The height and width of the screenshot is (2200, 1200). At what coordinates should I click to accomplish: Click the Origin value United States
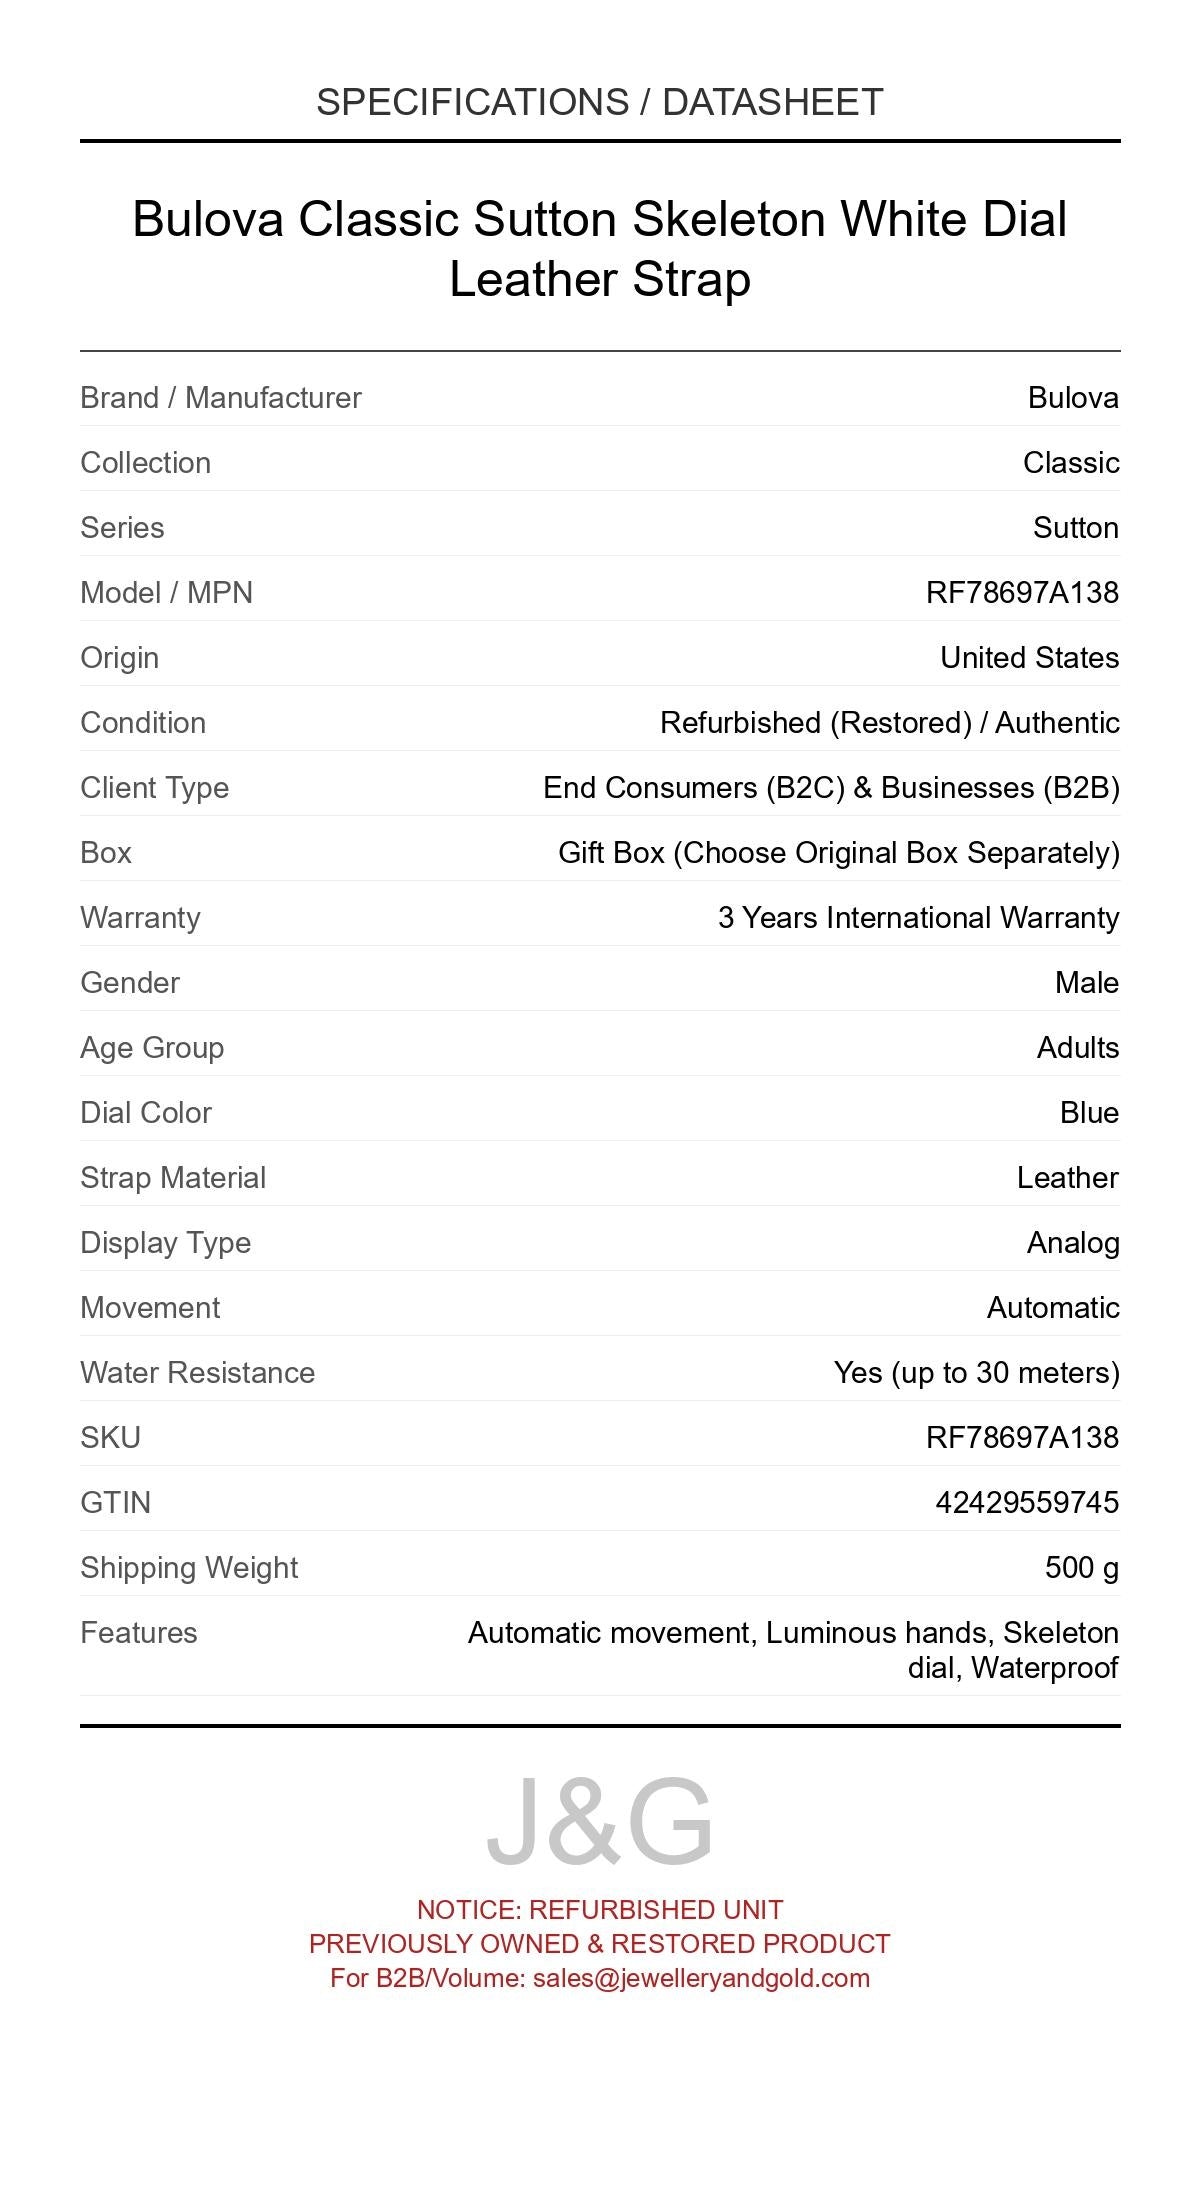(1029, 658)
